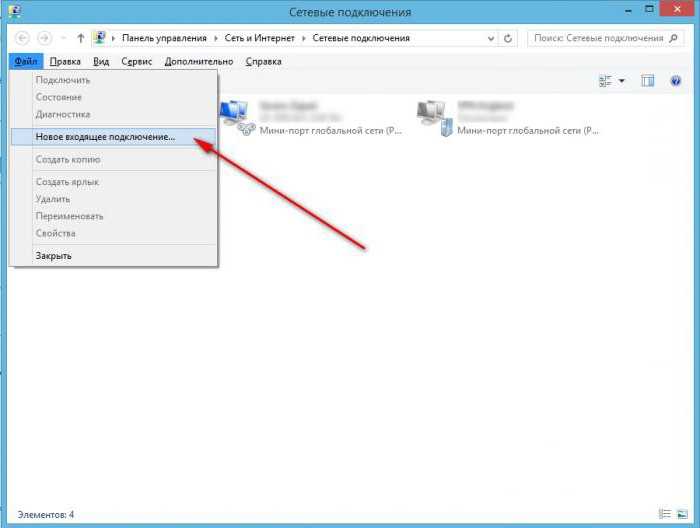Expand address bar history dropdown
Screen dimensions: 700x528
(491, 38)
